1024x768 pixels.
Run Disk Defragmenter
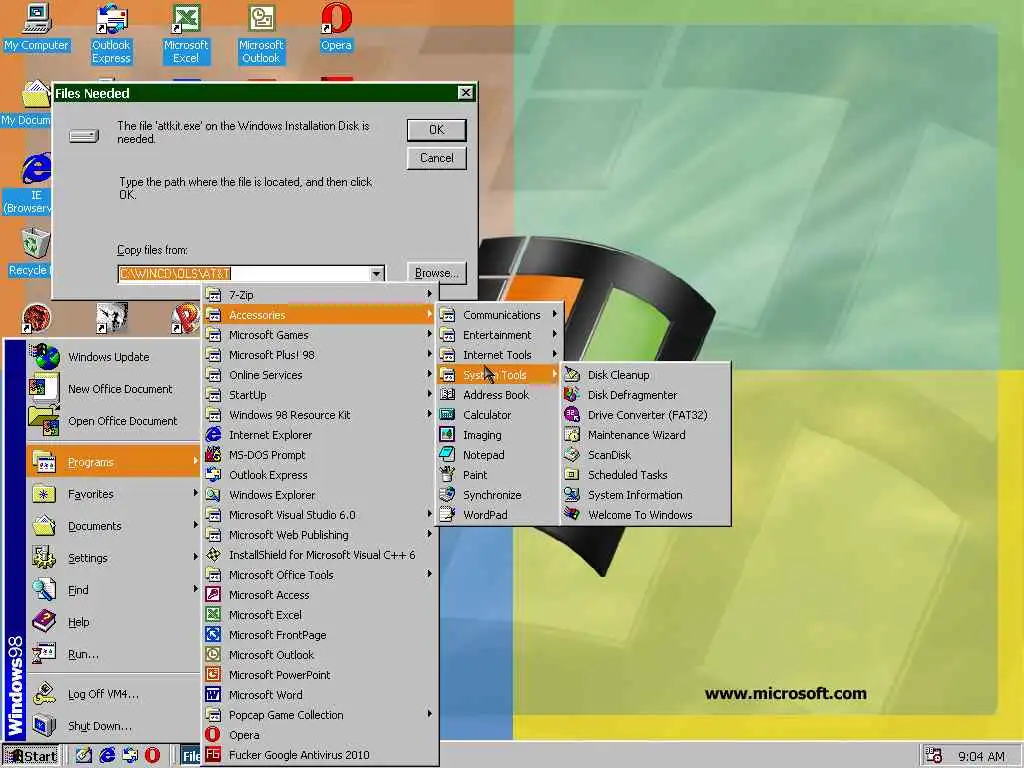click(645, 394)
